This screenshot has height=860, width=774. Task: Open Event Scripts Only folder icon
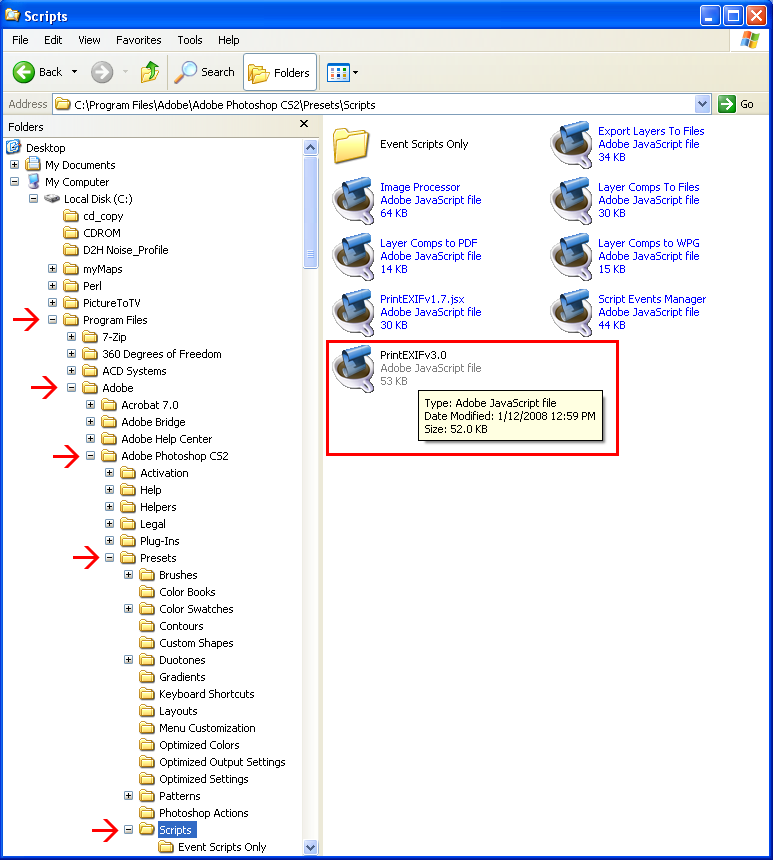[351, 145]
